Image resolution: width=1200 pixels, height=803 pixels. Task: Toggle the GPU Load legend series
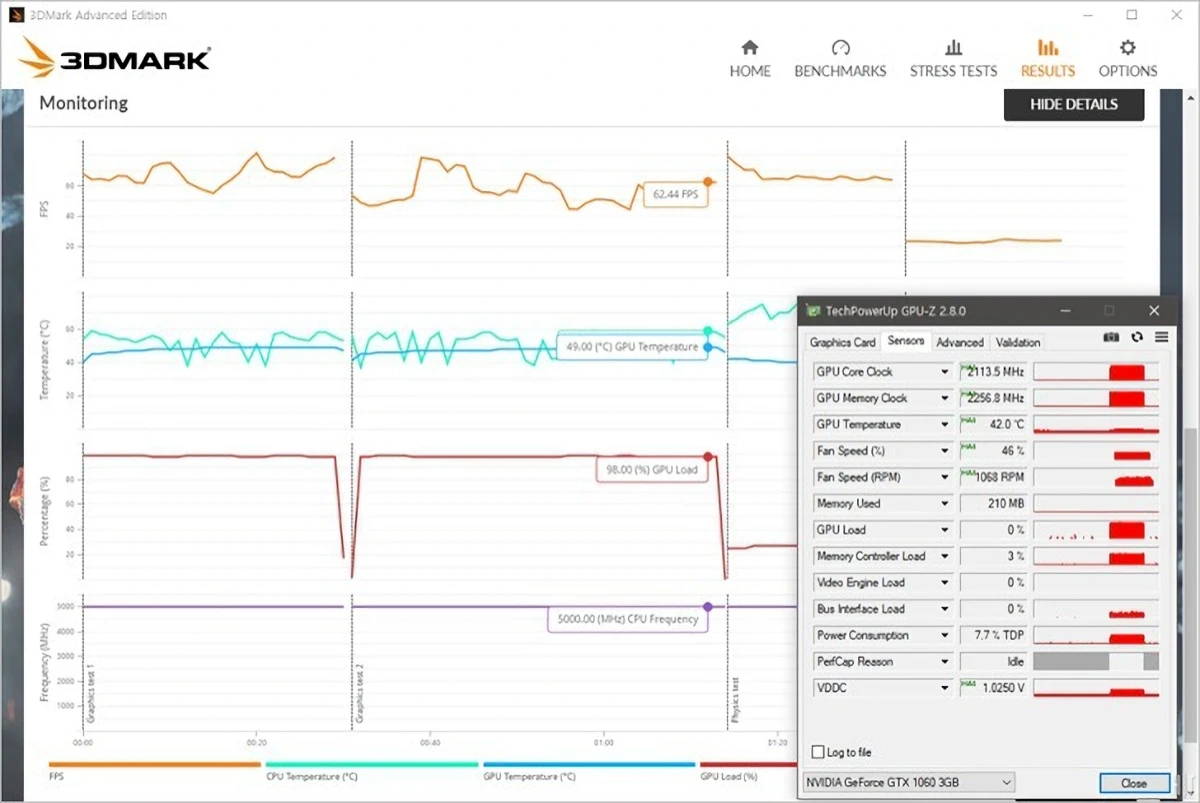pyautogui.click(x=748, y=770)
